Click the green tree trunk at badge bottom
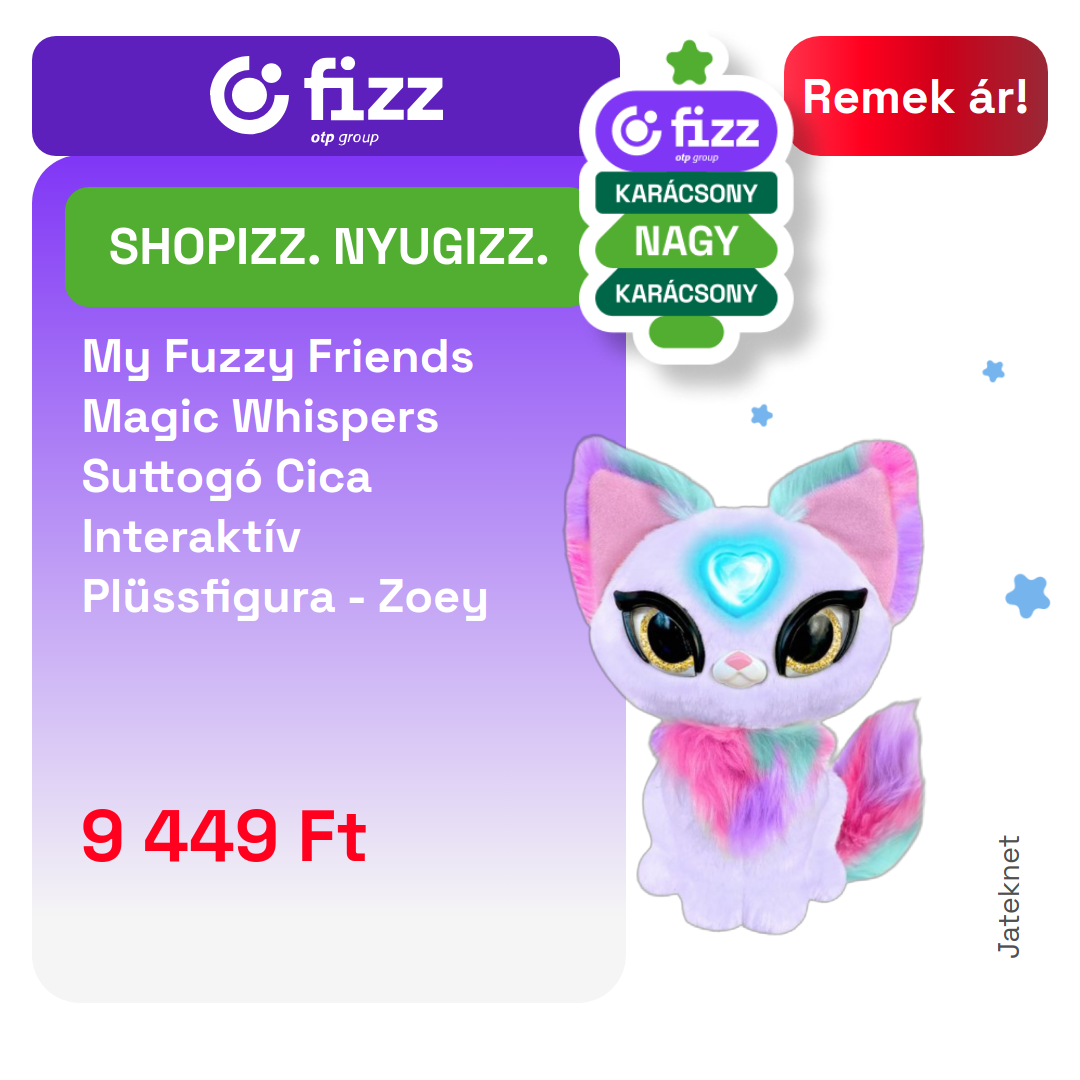1080x1080 pixels. coord(686,332)
